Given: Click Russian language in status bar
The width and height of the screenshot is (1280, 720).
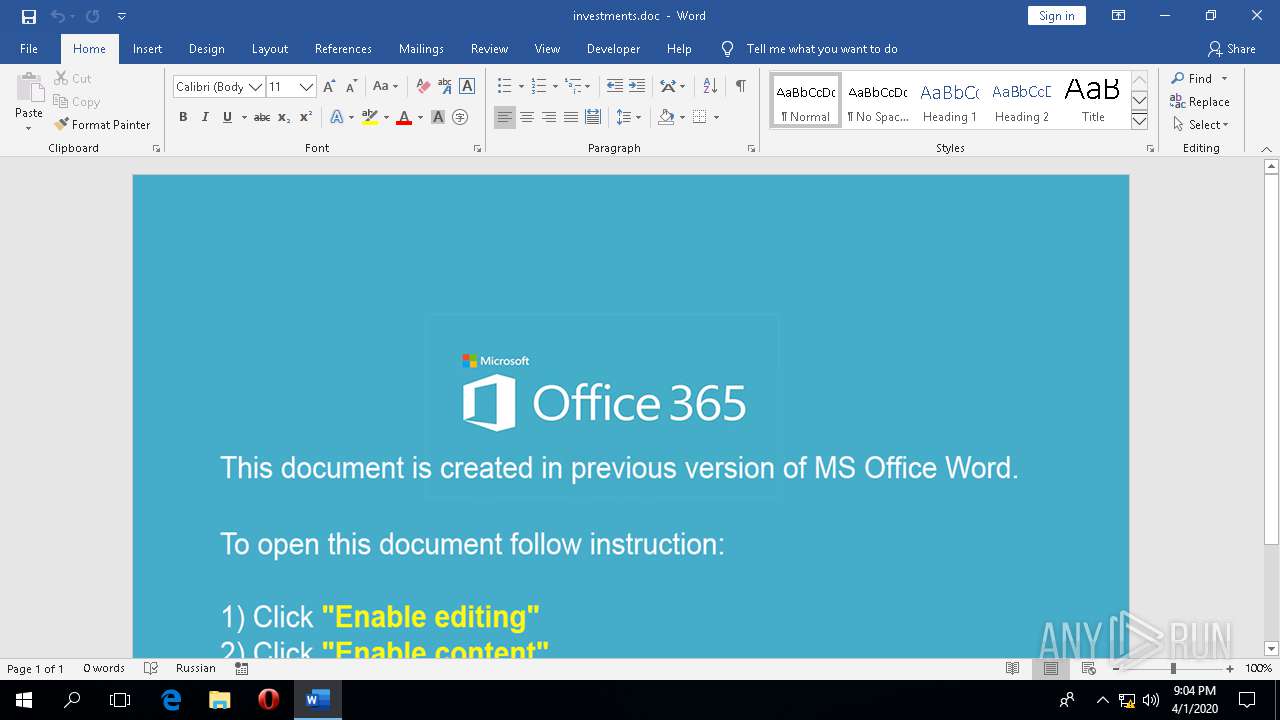Looking at the screenshot, I should point(196,668).
